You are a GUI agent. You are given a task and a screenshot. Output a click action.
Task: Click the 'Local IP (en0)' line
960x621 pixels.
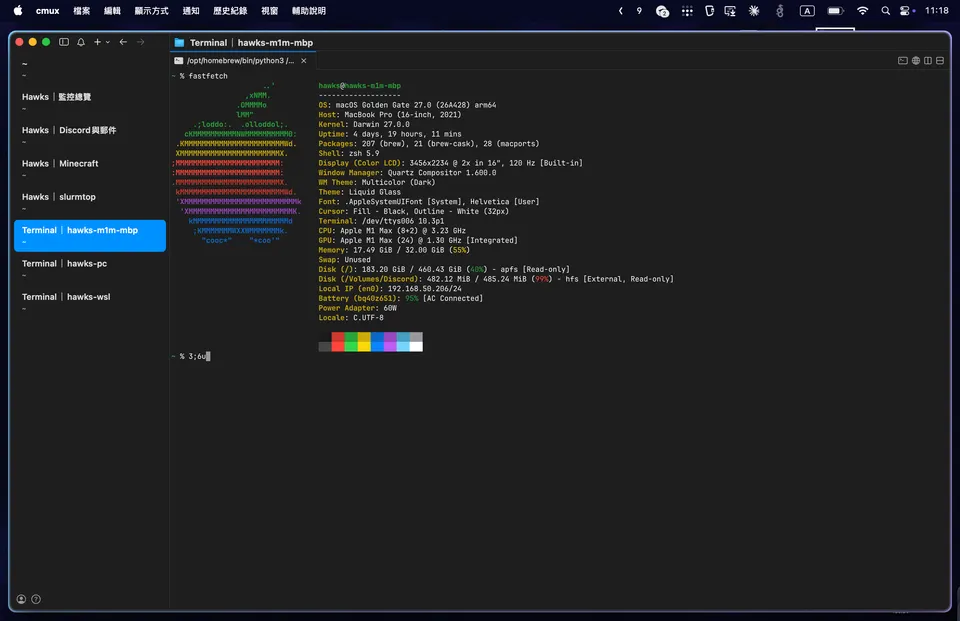click(390, 288)
